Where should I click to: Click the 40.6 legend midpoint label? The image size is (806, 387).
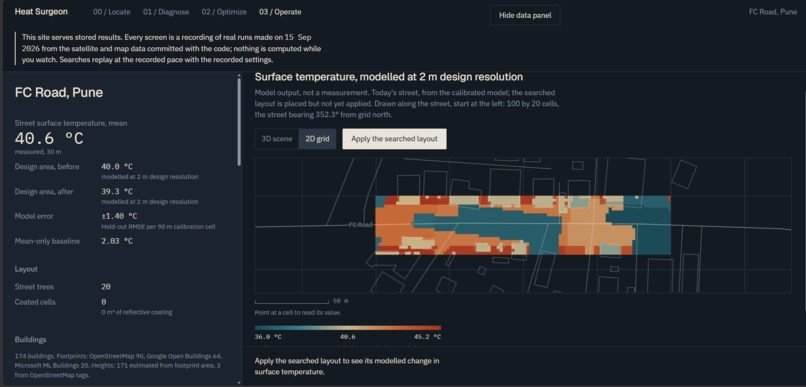click(347, 337)
